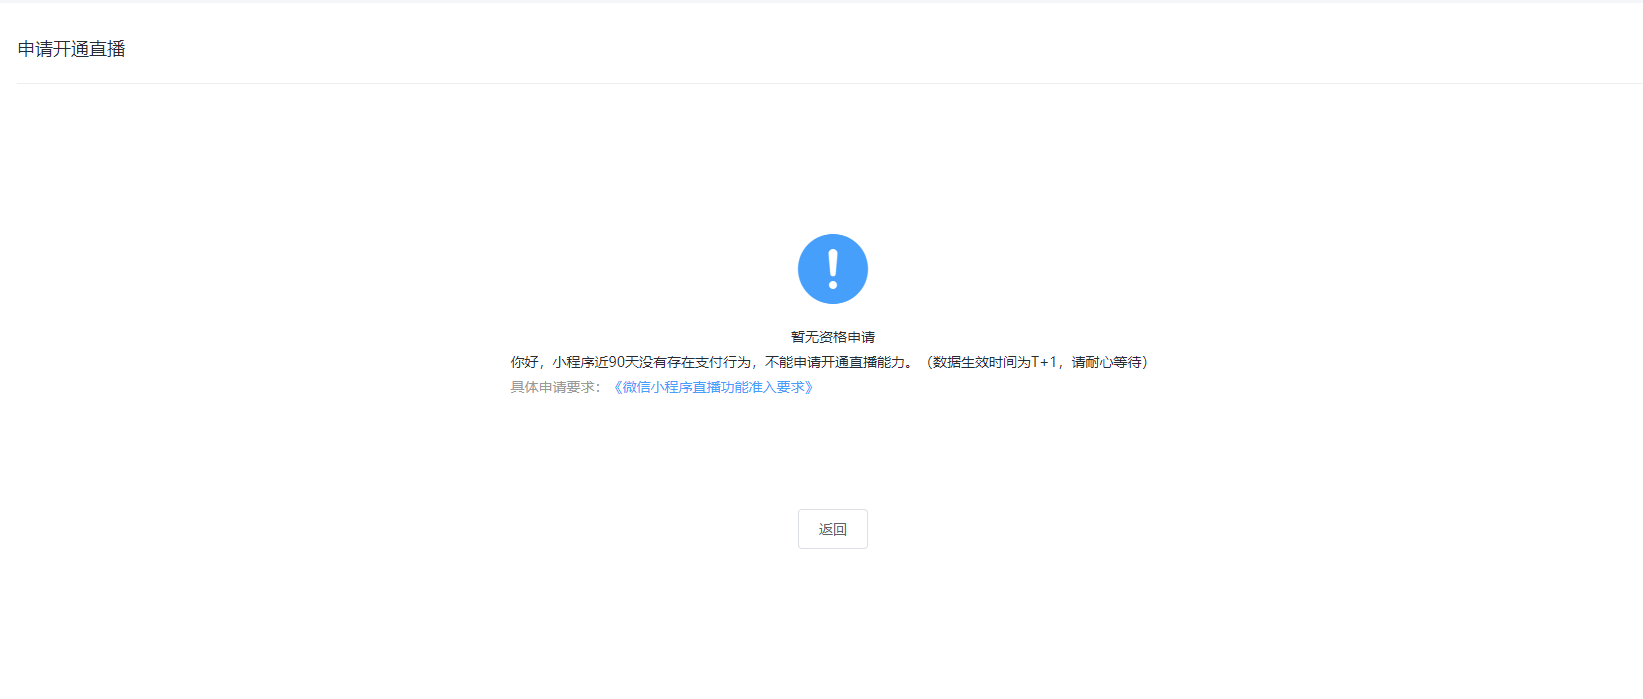Click the 具体申请要求： label
The image size is (1643, 699).
556,387
